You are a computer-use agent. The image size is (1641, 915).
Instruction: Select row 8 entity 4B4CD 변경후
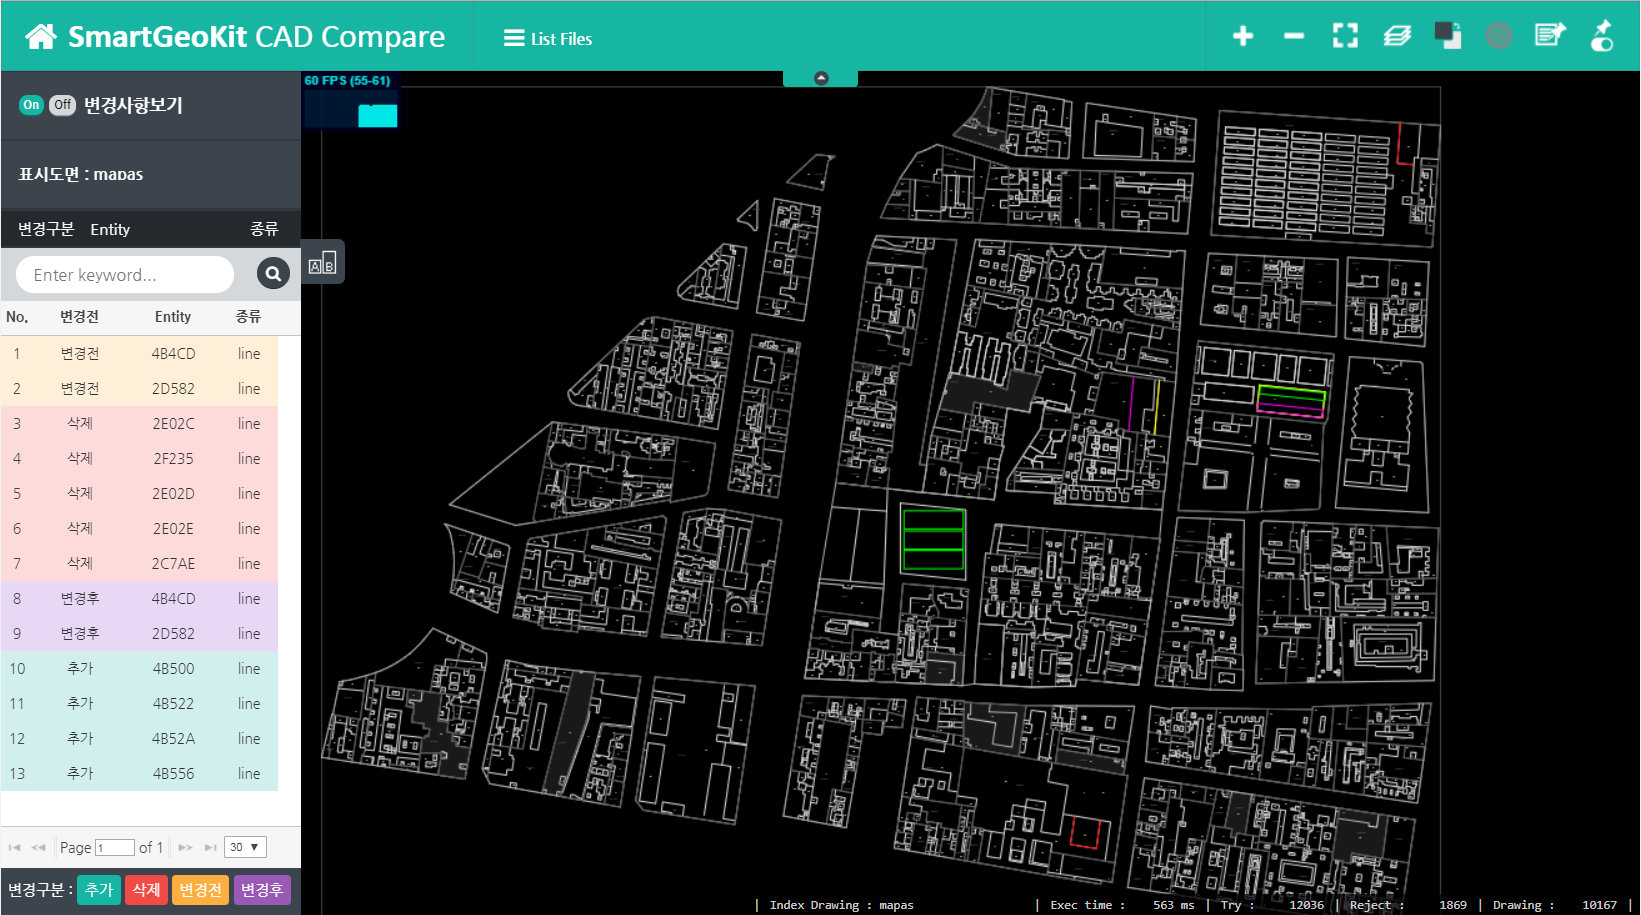click(x=139, y=598)
